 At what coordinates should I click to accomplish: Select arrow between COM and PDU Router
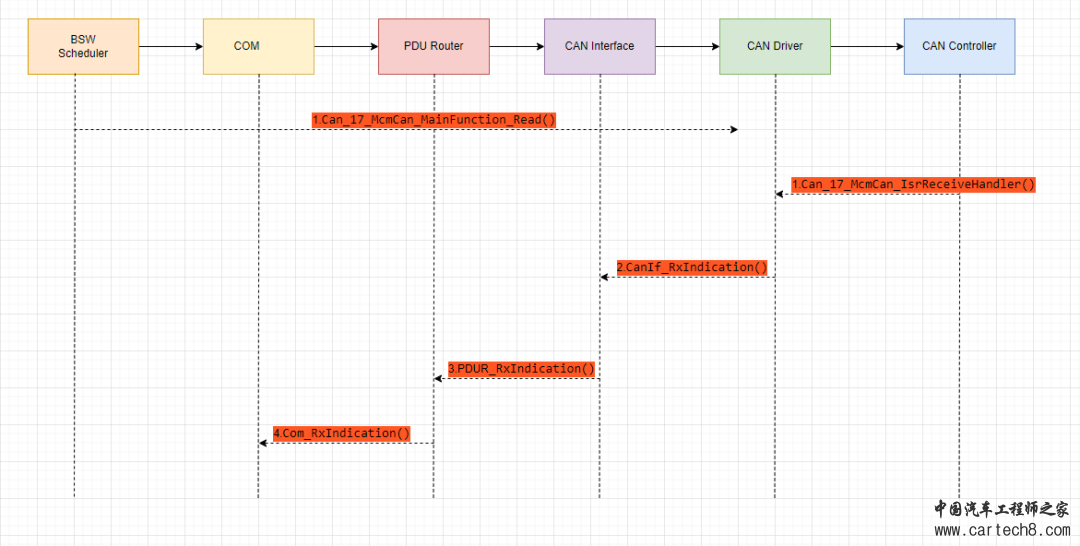pyautogui.click(x=345, y=46)
